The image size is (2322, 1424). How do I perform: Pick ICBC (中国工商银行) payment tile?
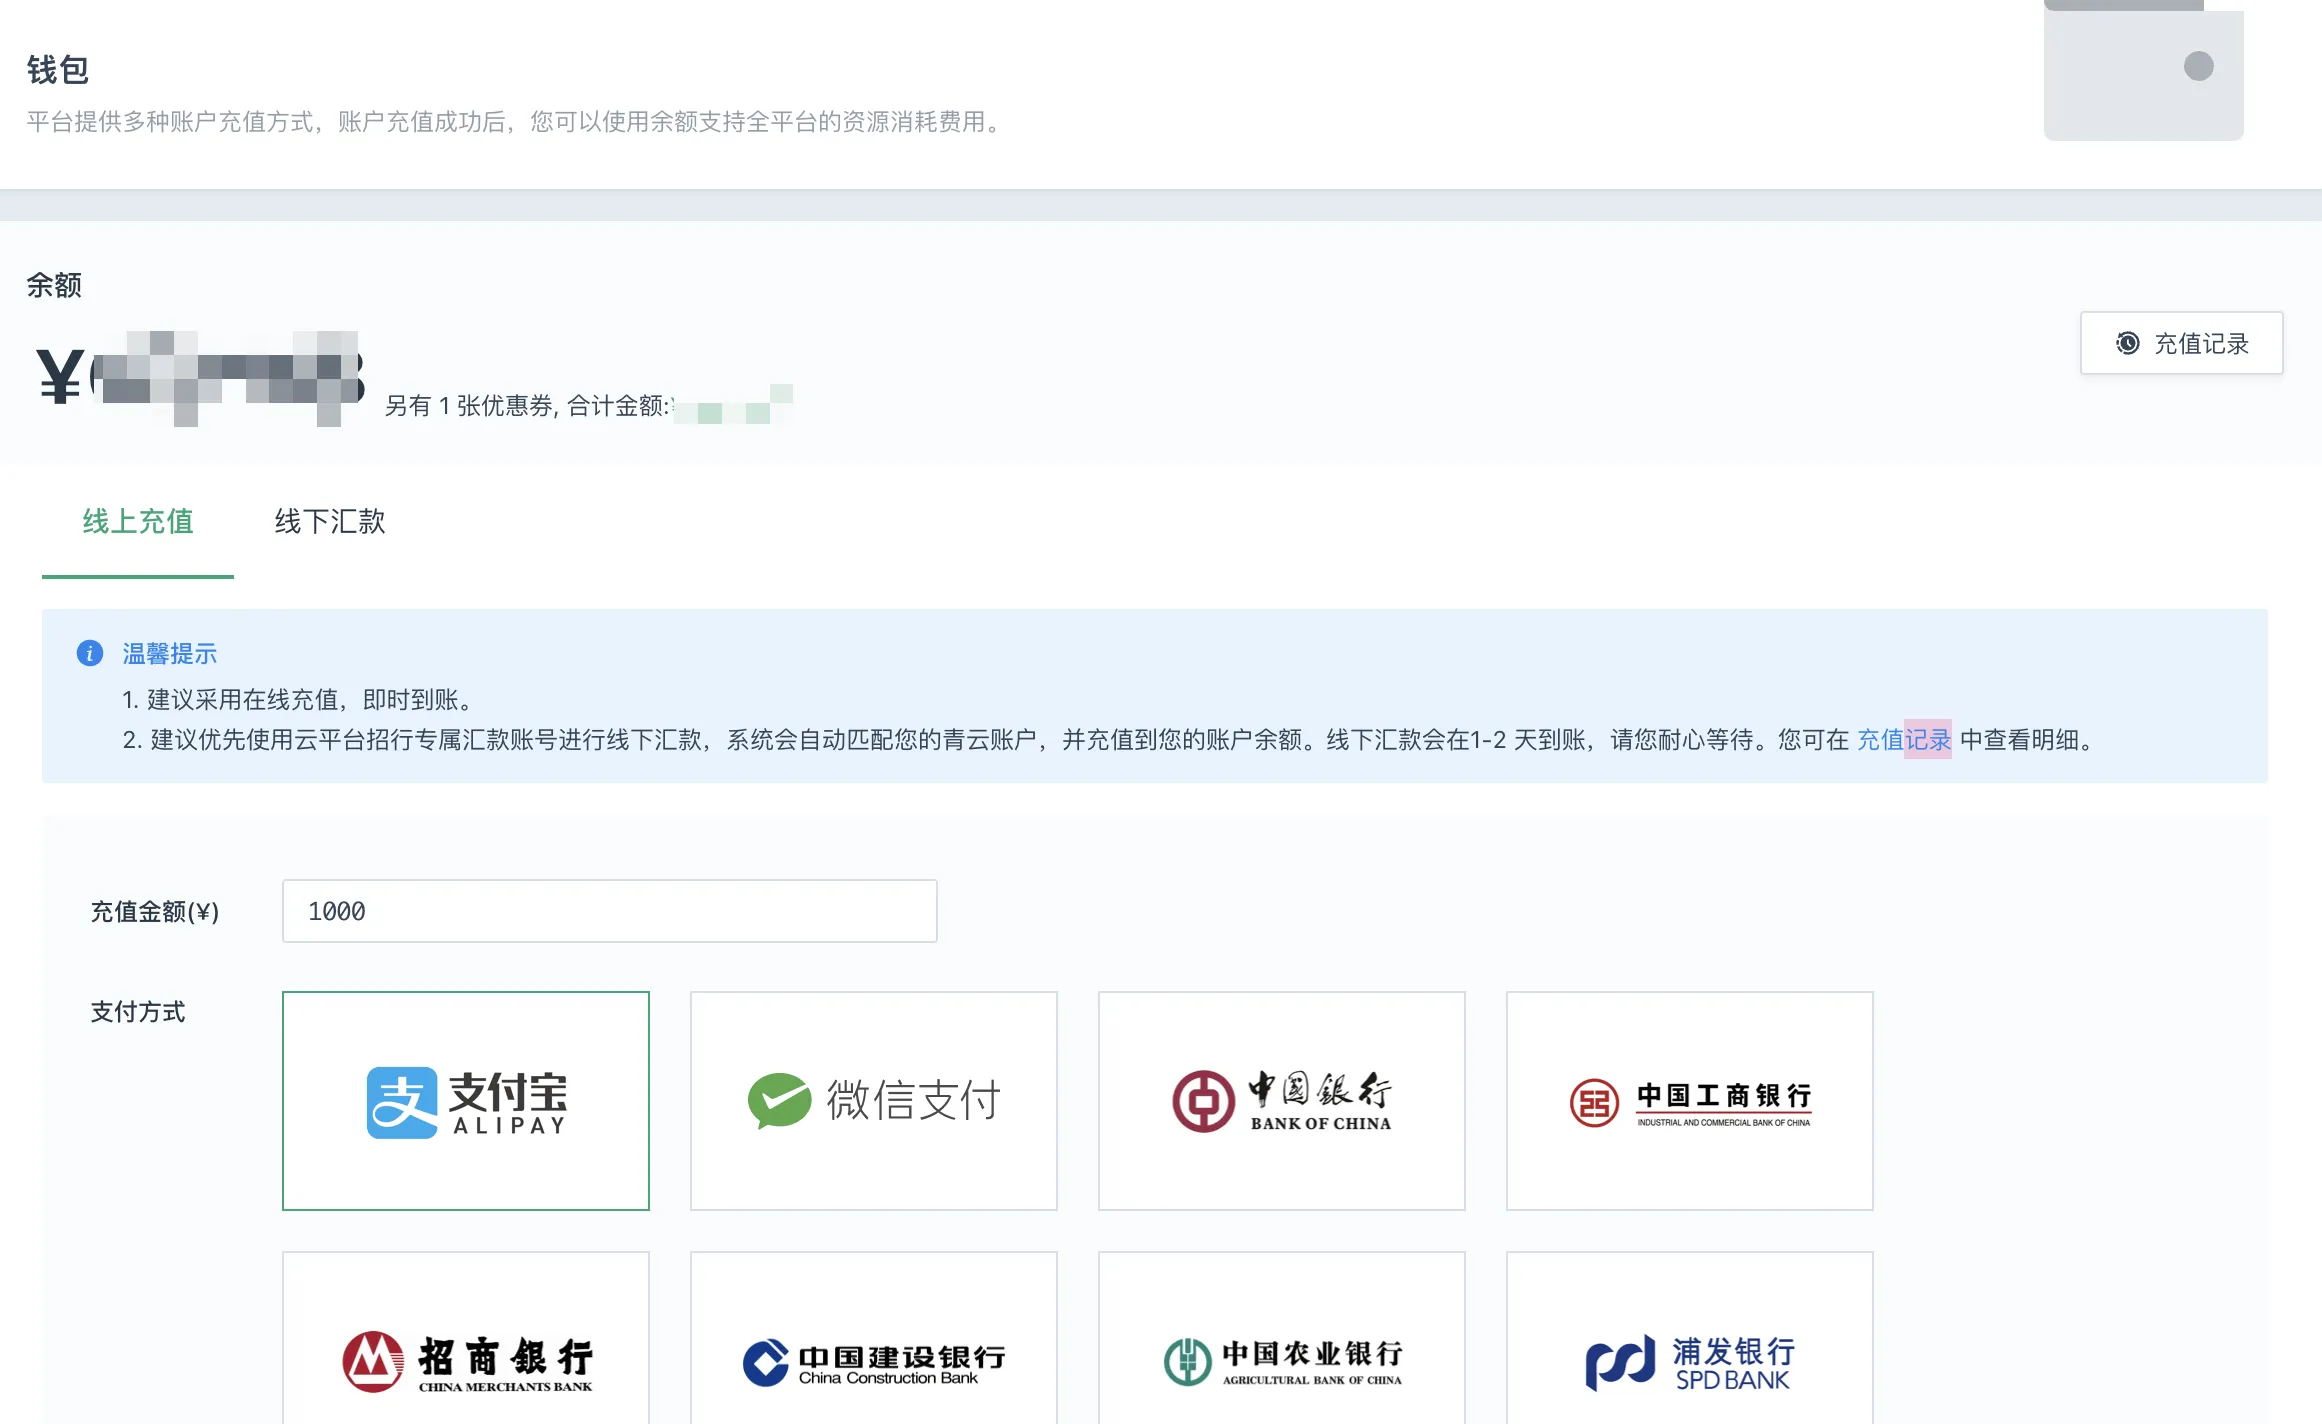click(1689, 1100)
